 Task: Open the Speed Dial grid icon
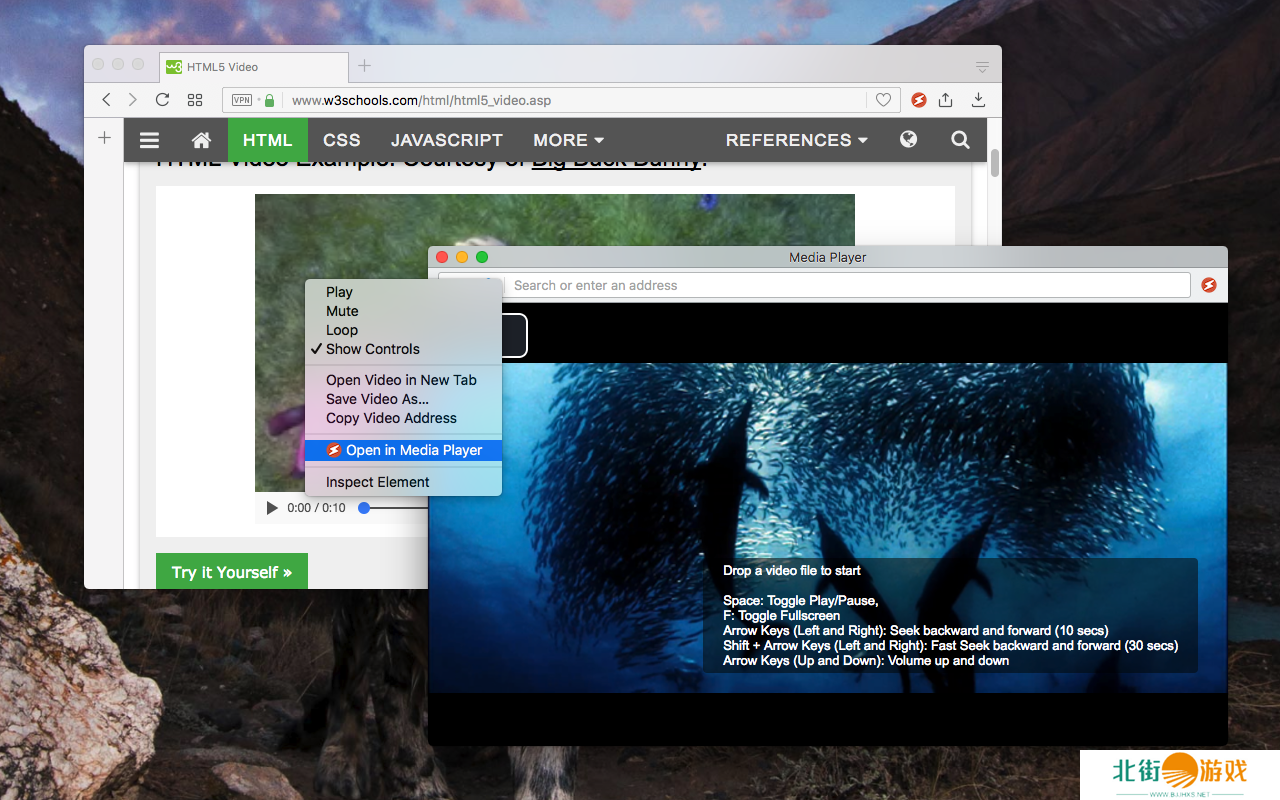195,100
